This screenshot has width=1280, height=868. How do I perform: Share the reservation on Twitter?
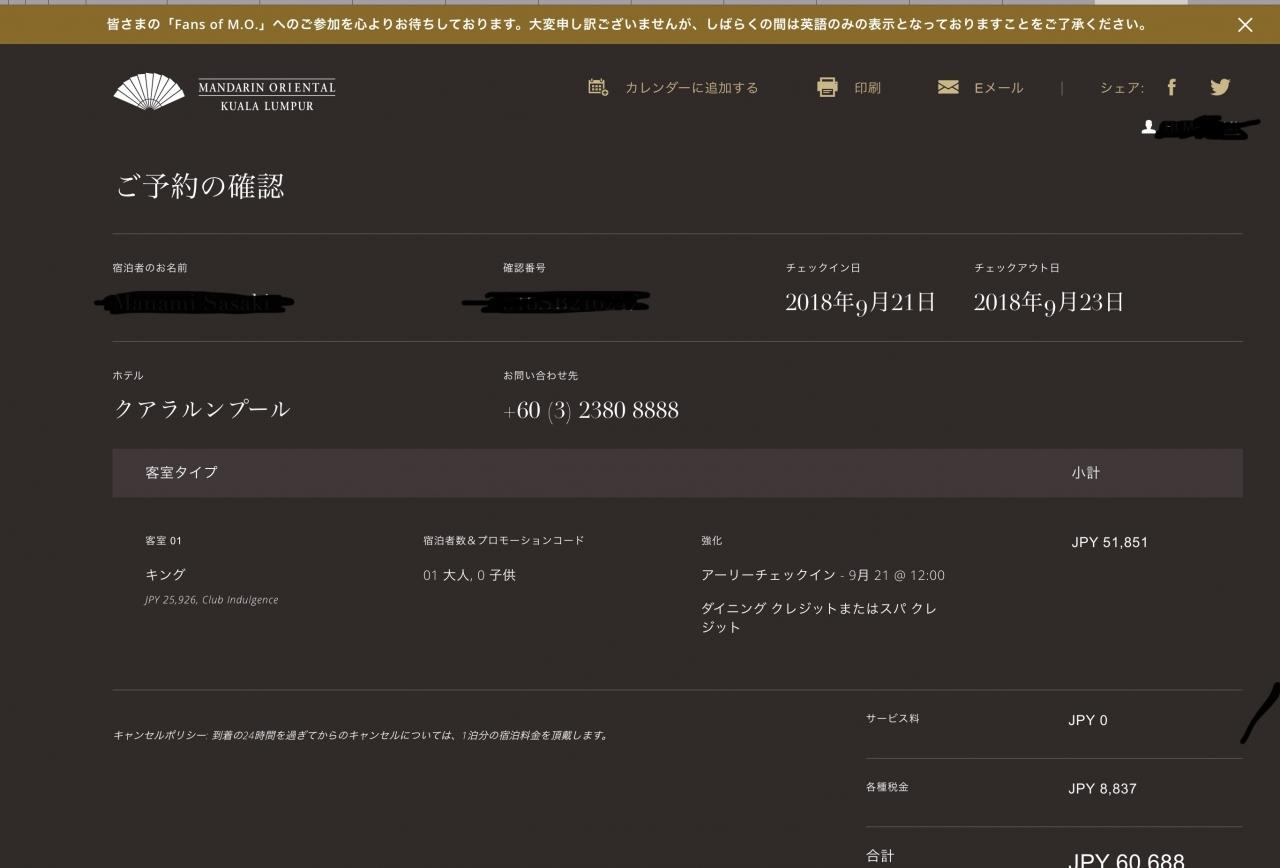[1220, 87]
